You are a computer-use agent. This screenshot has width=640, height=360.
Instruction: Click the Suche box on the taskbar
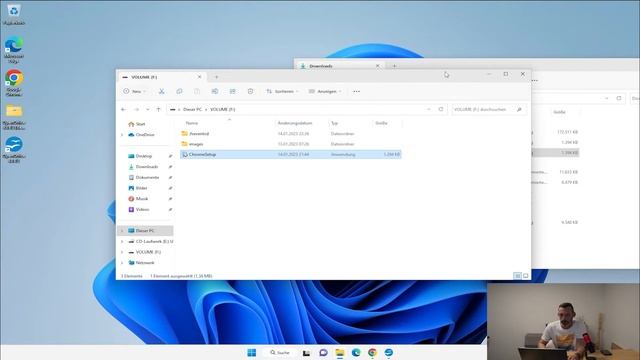tap(280, 352)
